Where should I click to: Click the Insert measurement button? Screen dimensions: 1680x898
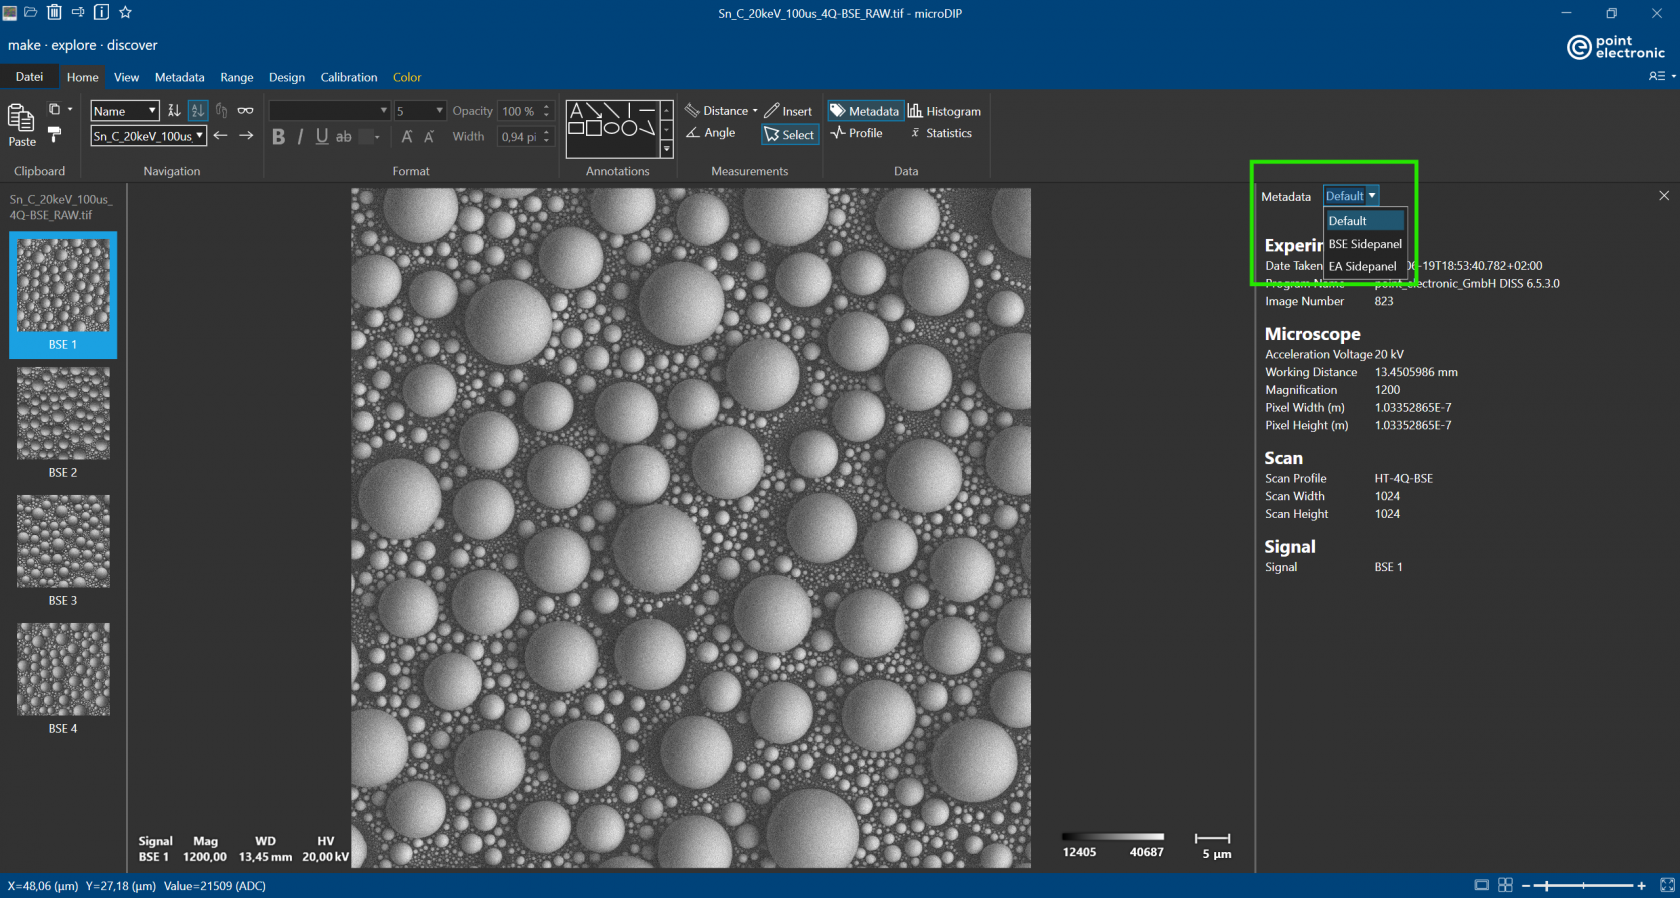click(x=788, y=111)
